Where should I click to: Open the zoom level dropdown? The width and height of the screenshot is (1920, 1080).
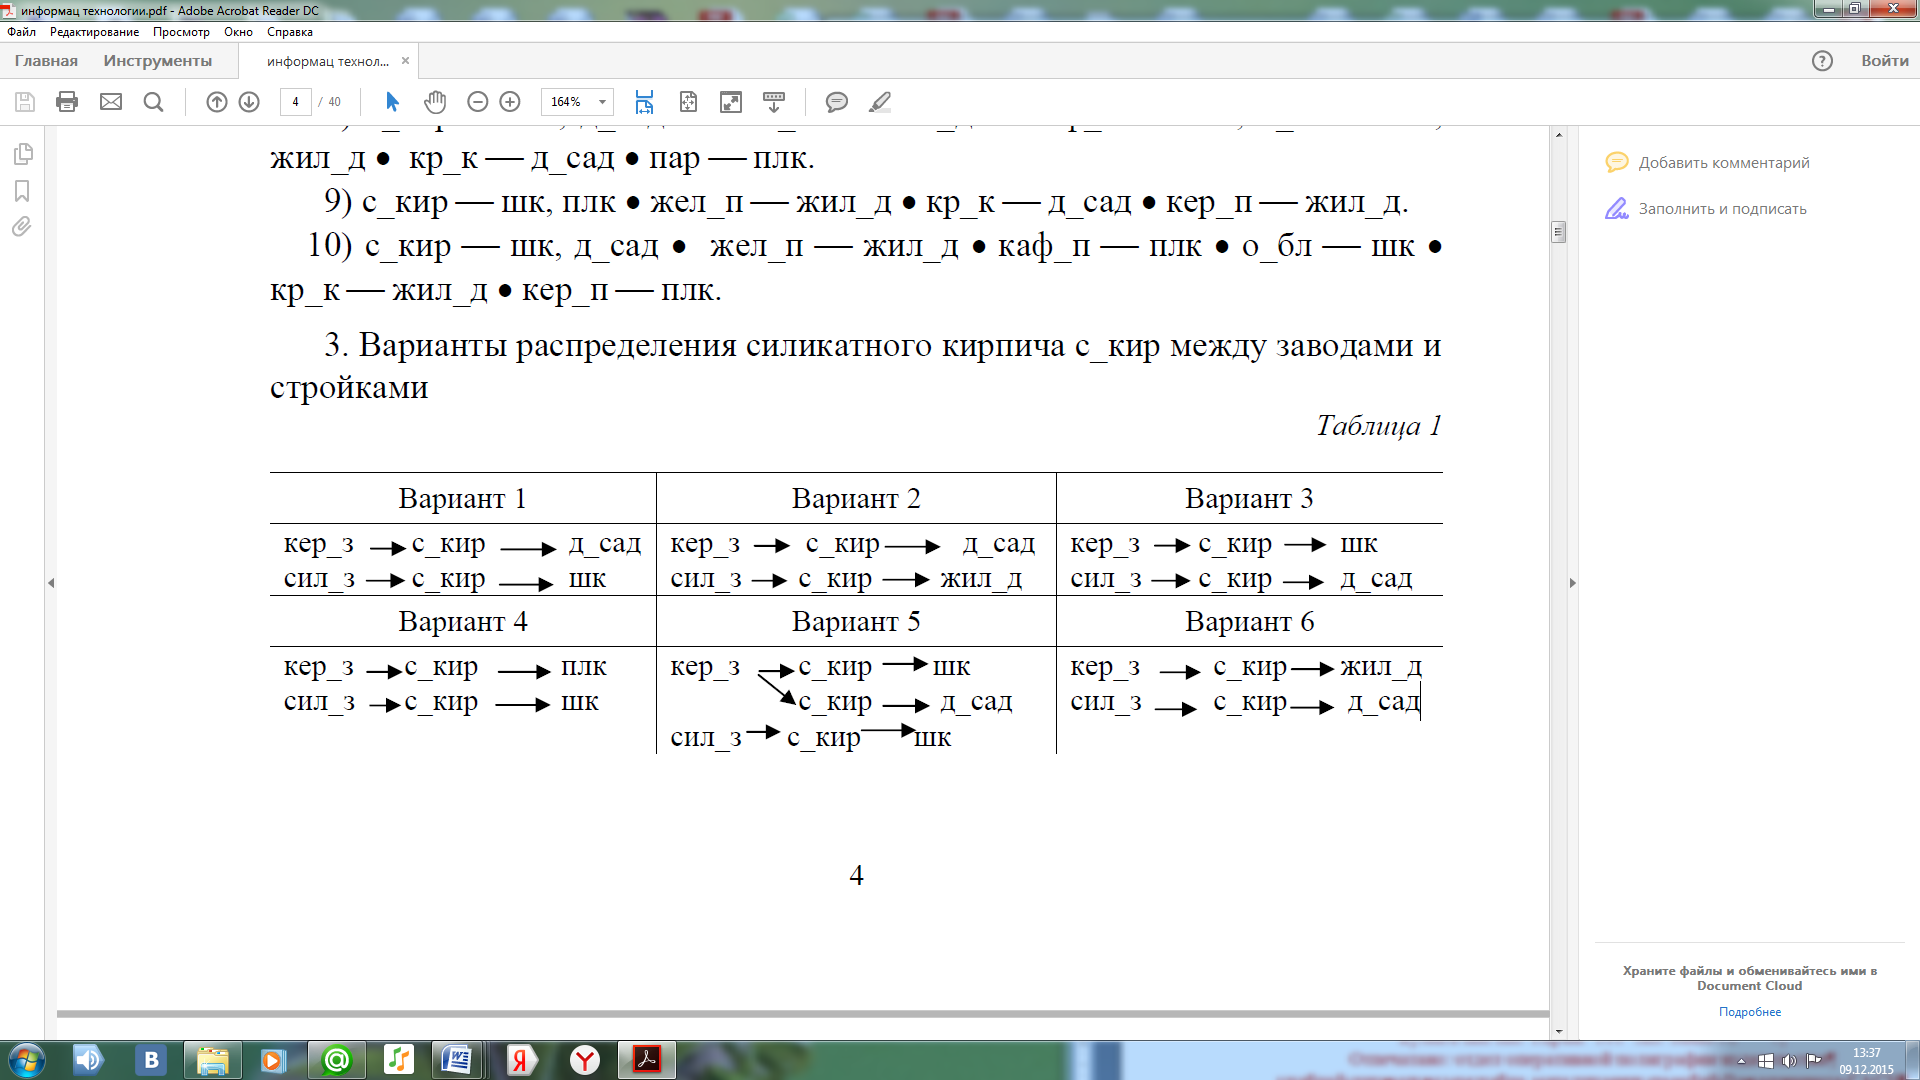(602, 102)
